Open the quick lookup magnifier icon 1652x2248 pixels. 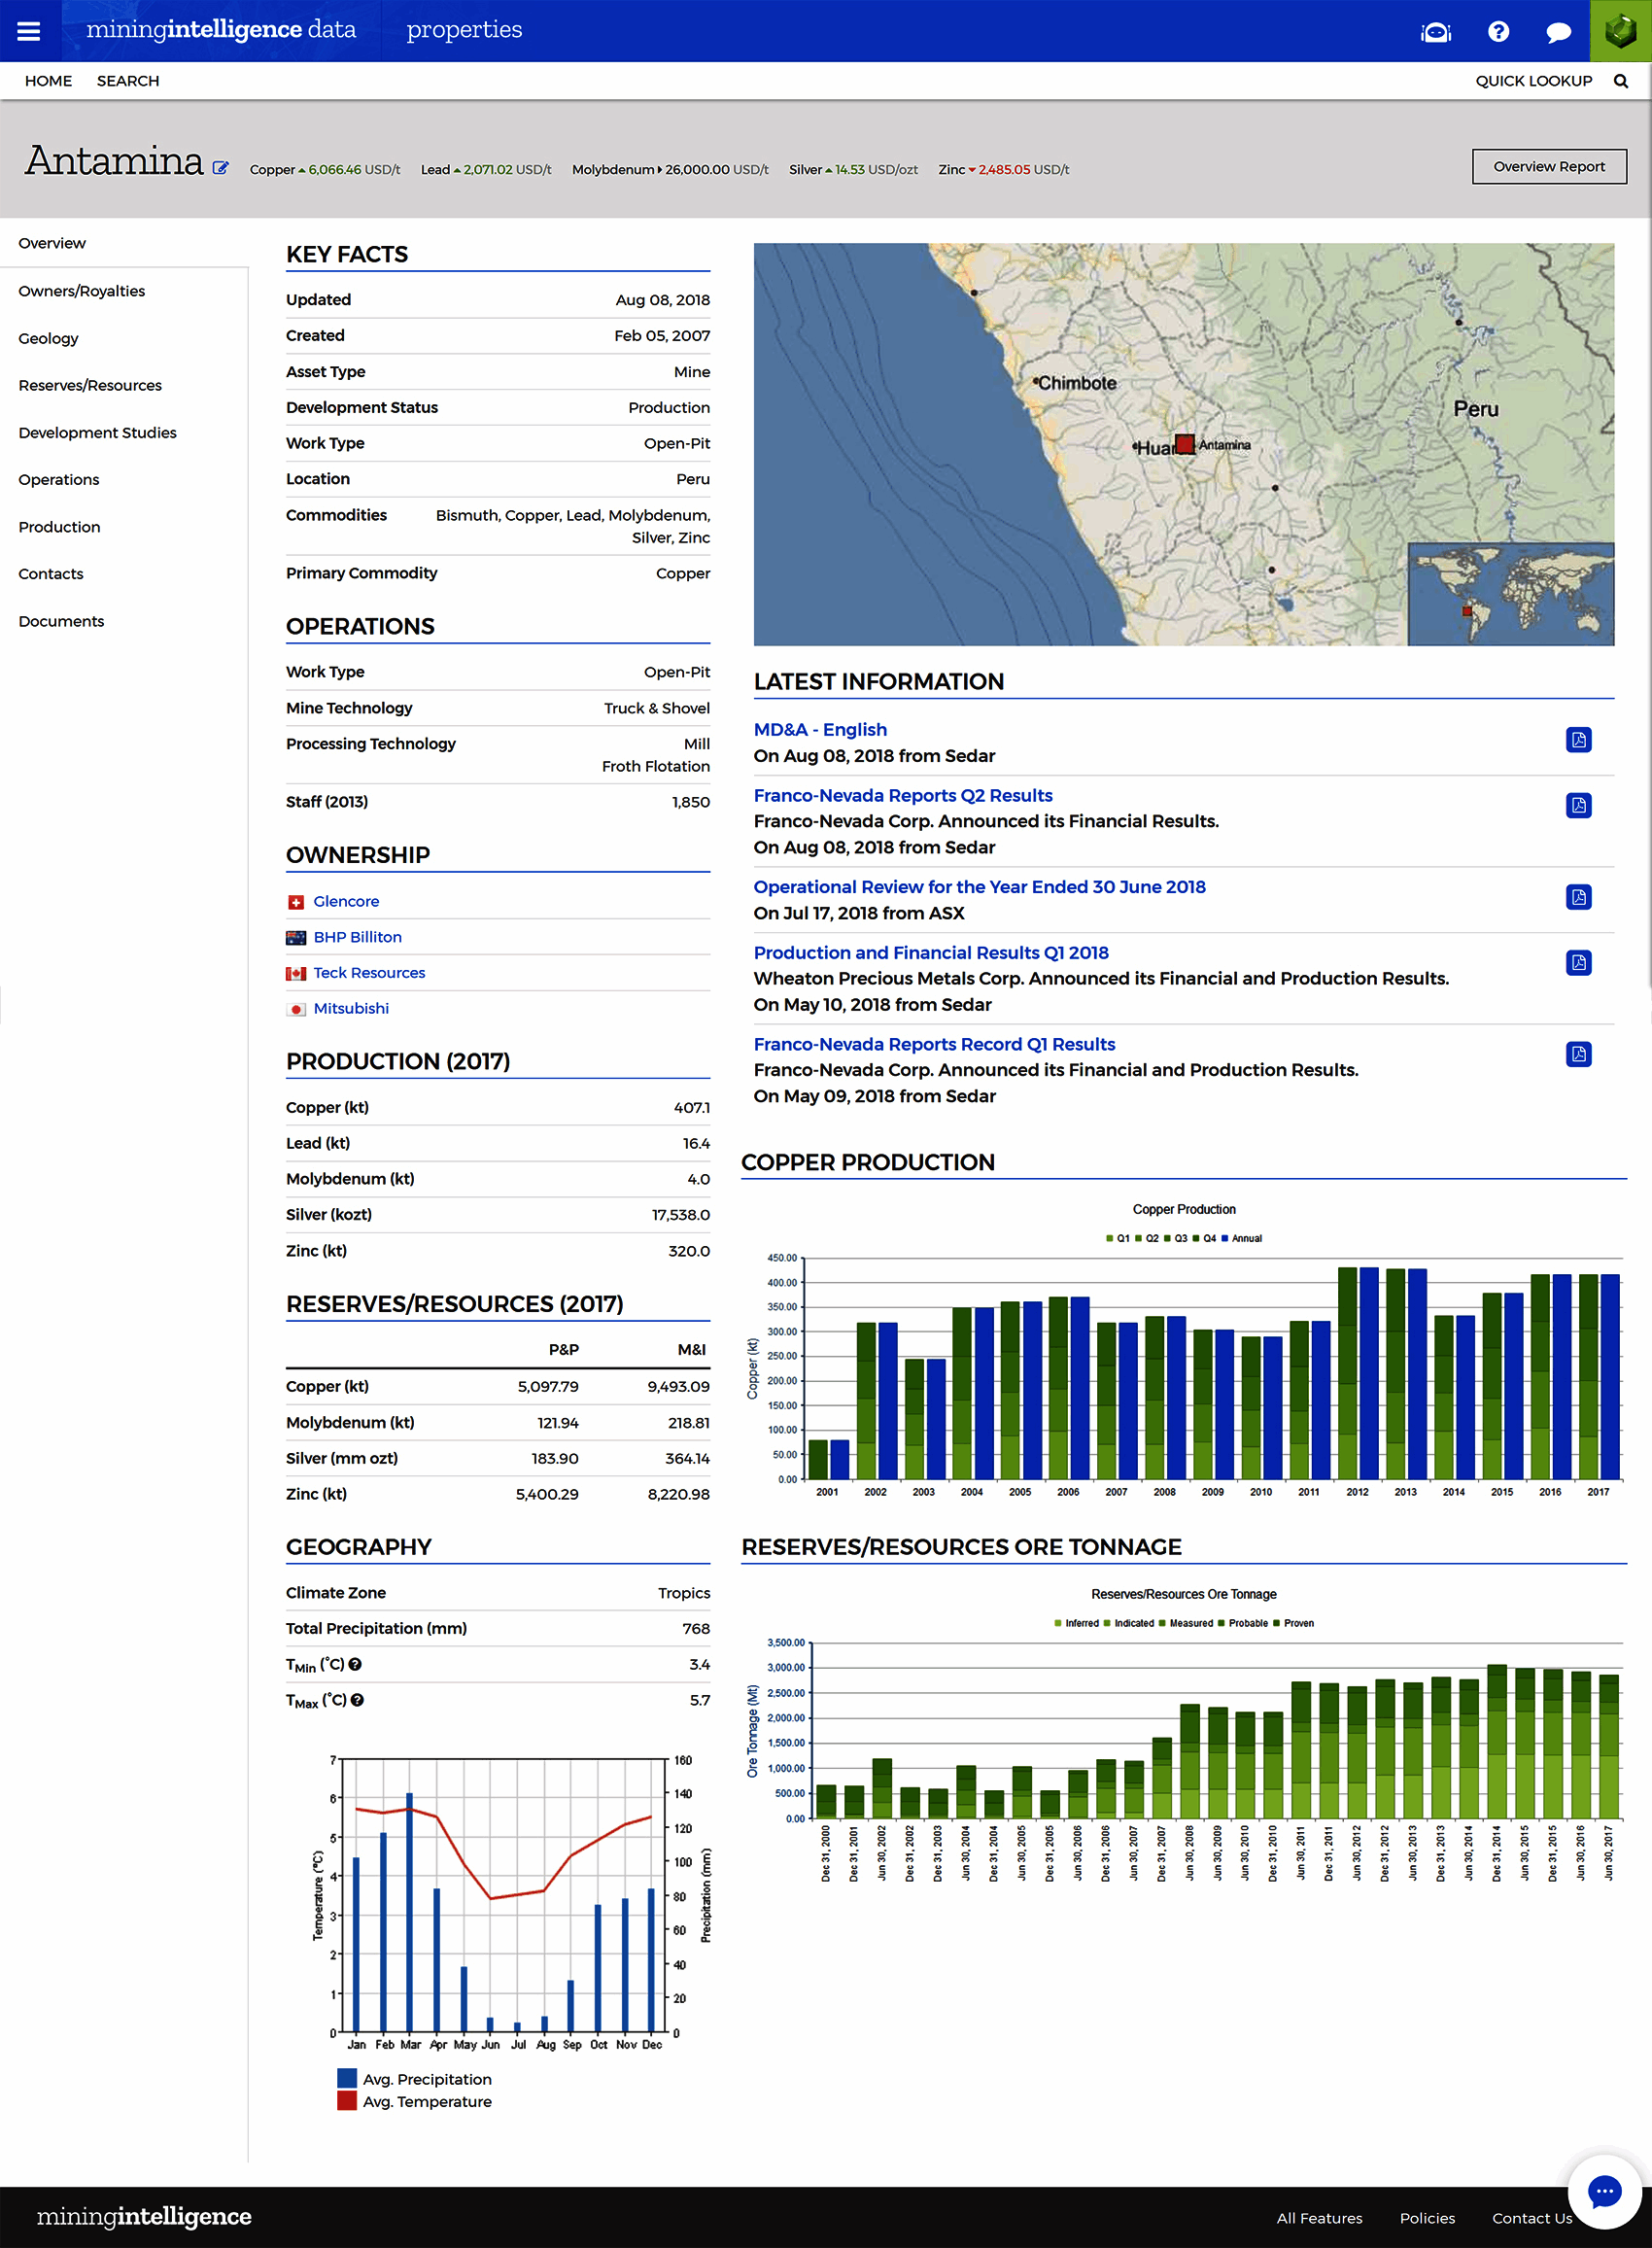click(x=1621, y=81)
